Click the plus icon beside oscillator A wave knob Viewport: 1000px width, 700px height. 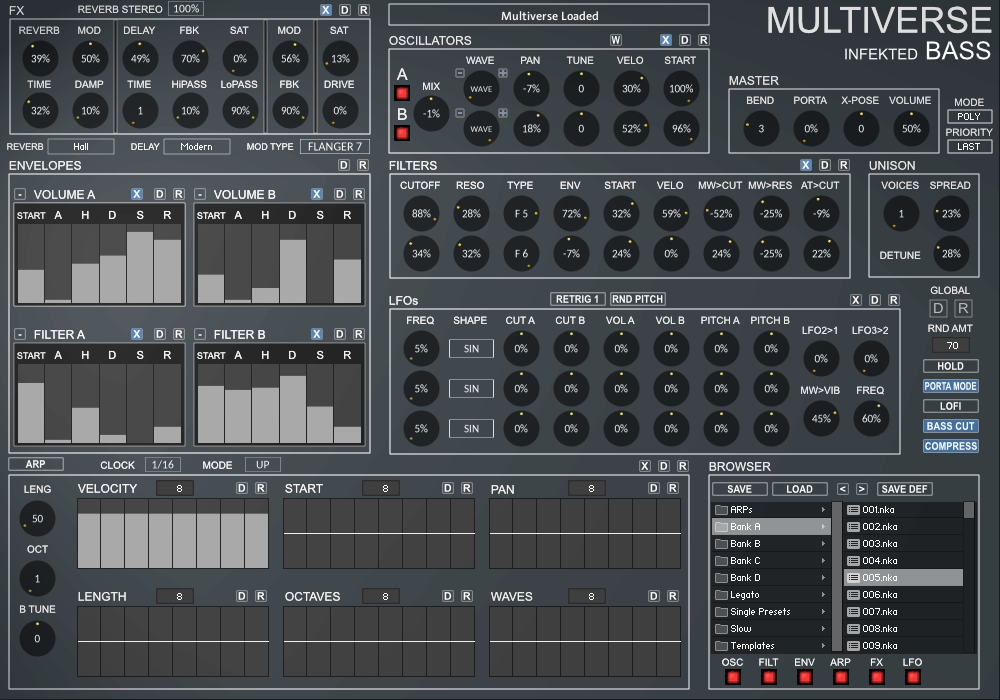pyautogui.click(x=503, y=72)
